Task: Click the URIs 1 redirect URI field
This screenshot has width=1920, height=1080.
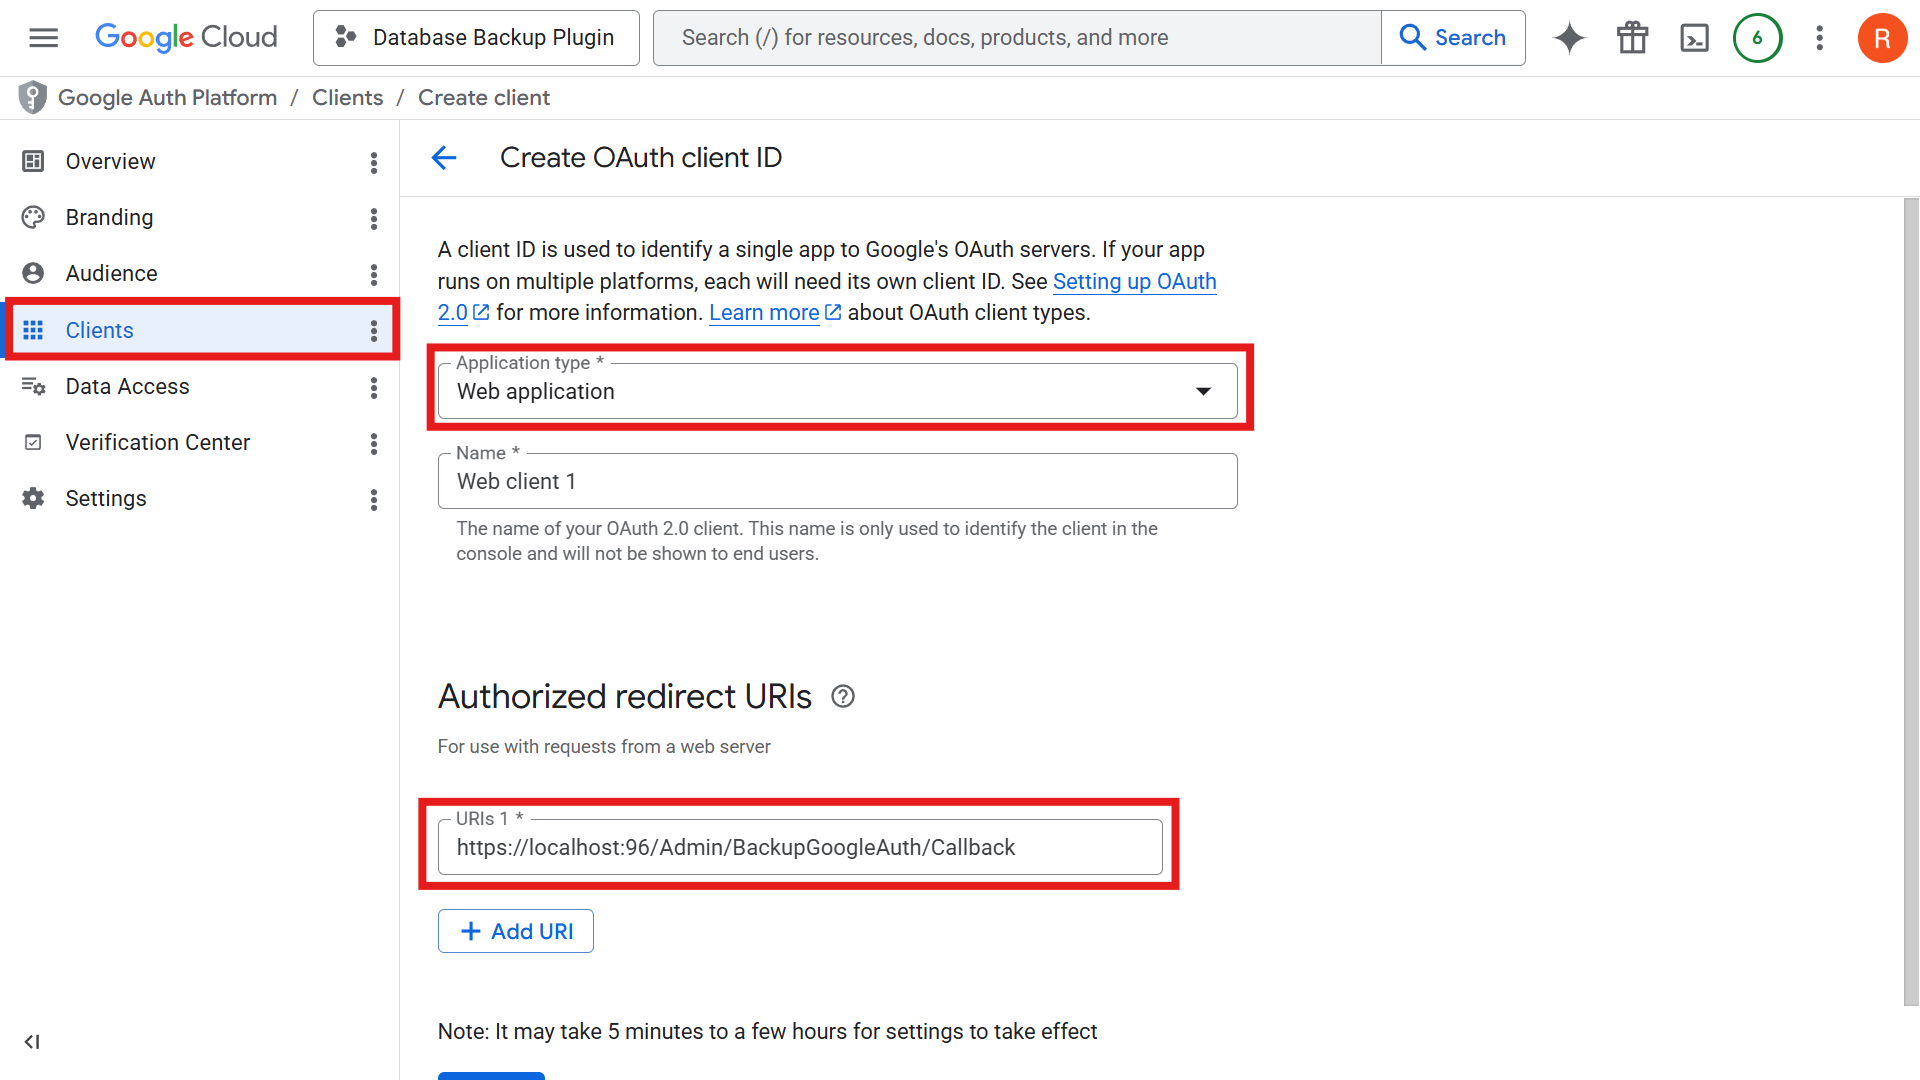Action: (800, 847)
